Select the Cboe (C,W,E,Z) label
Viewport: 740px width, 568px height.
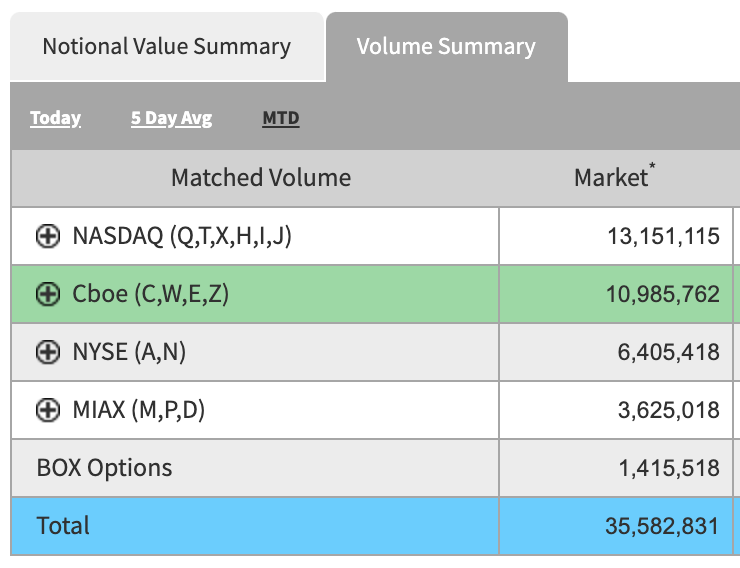coord(151,294)
